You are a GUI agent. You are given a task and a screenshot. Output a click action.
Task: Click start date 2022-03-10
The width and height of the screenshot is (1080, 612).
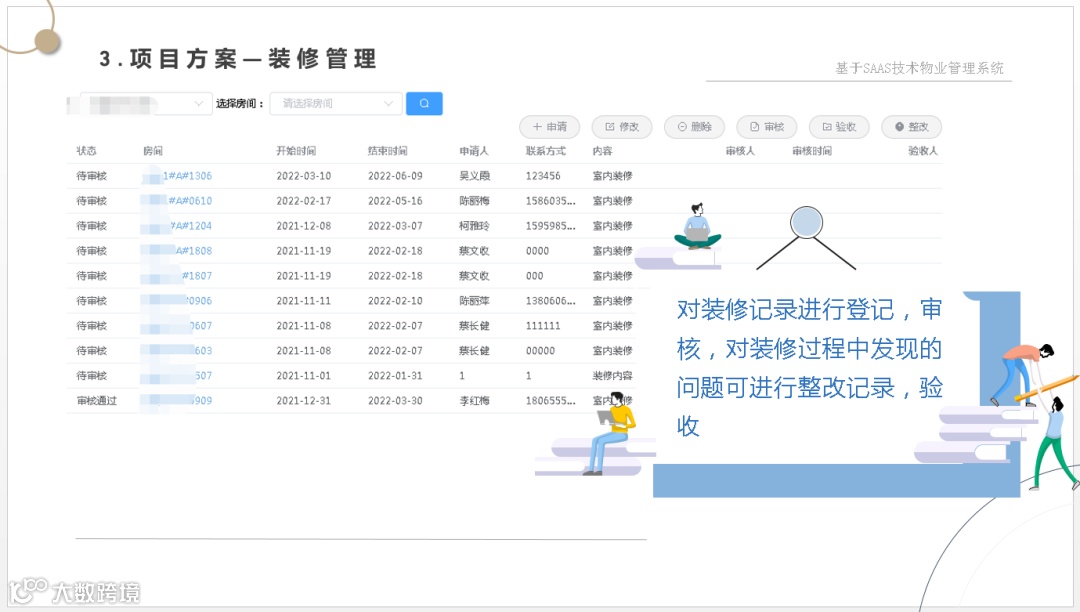coord(304,176)
